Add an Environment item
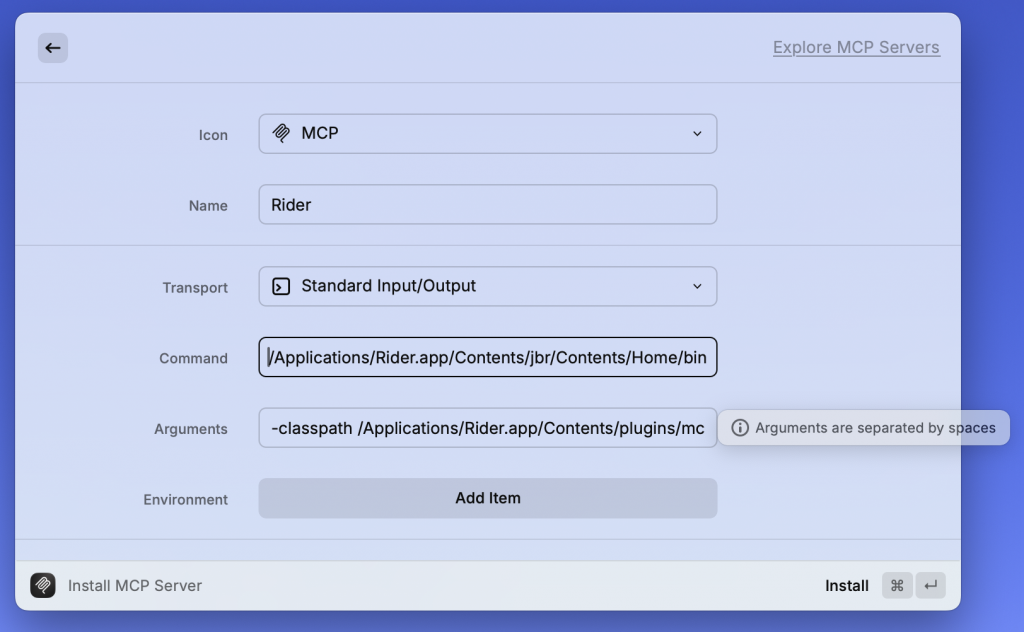 coord(488,498)
